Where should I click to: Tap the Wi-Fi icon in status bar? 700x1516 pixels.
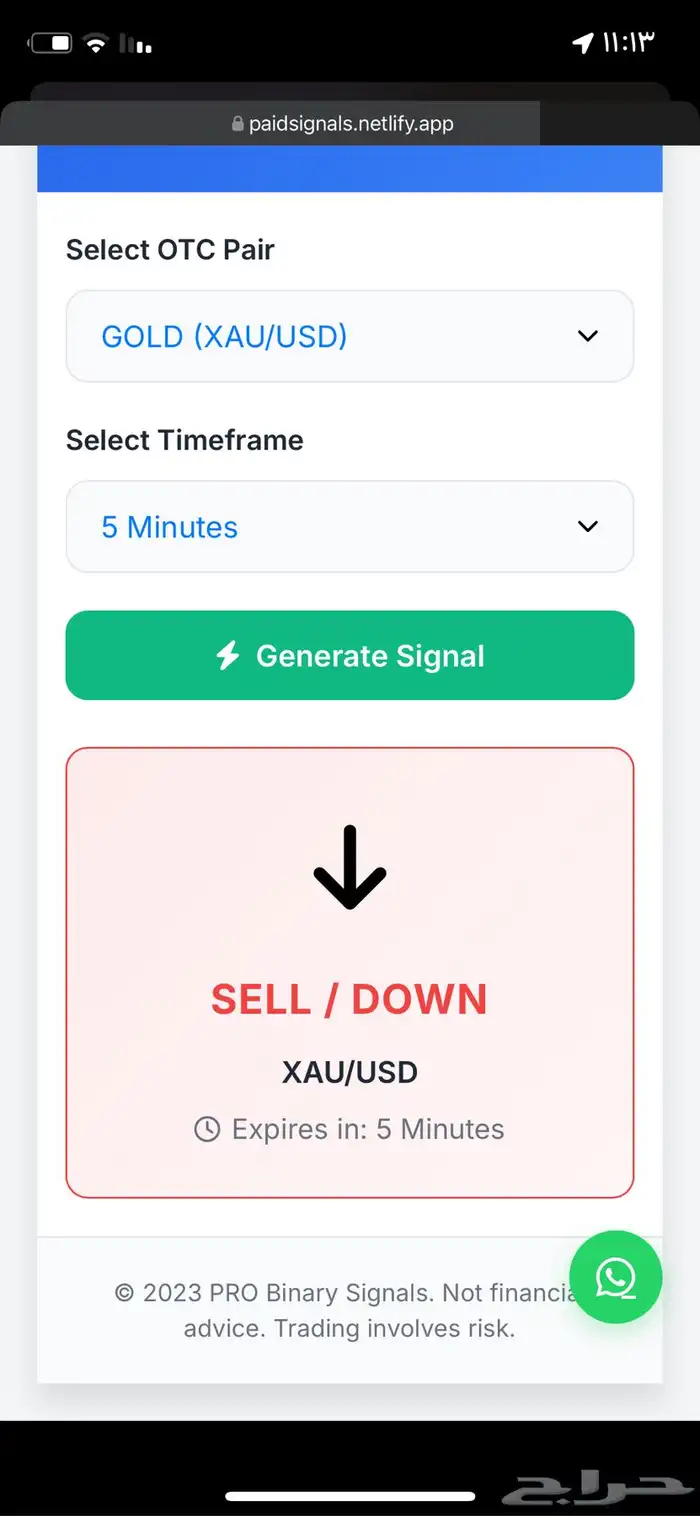[96, 43]
